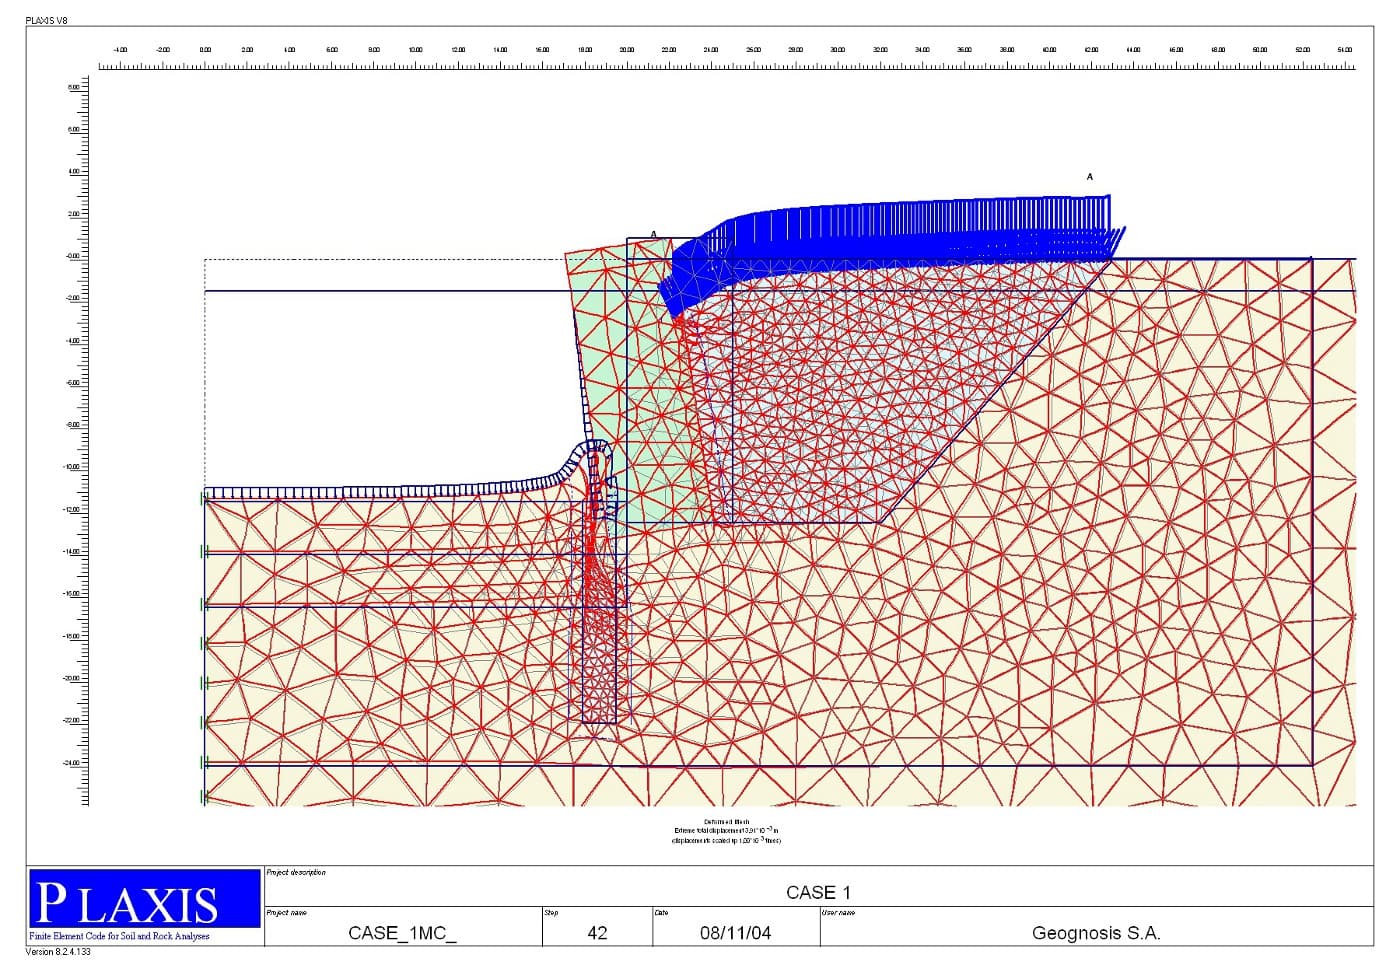1400x972 pixels.
Task: Click the User name field label
Action: coord(838,912)
